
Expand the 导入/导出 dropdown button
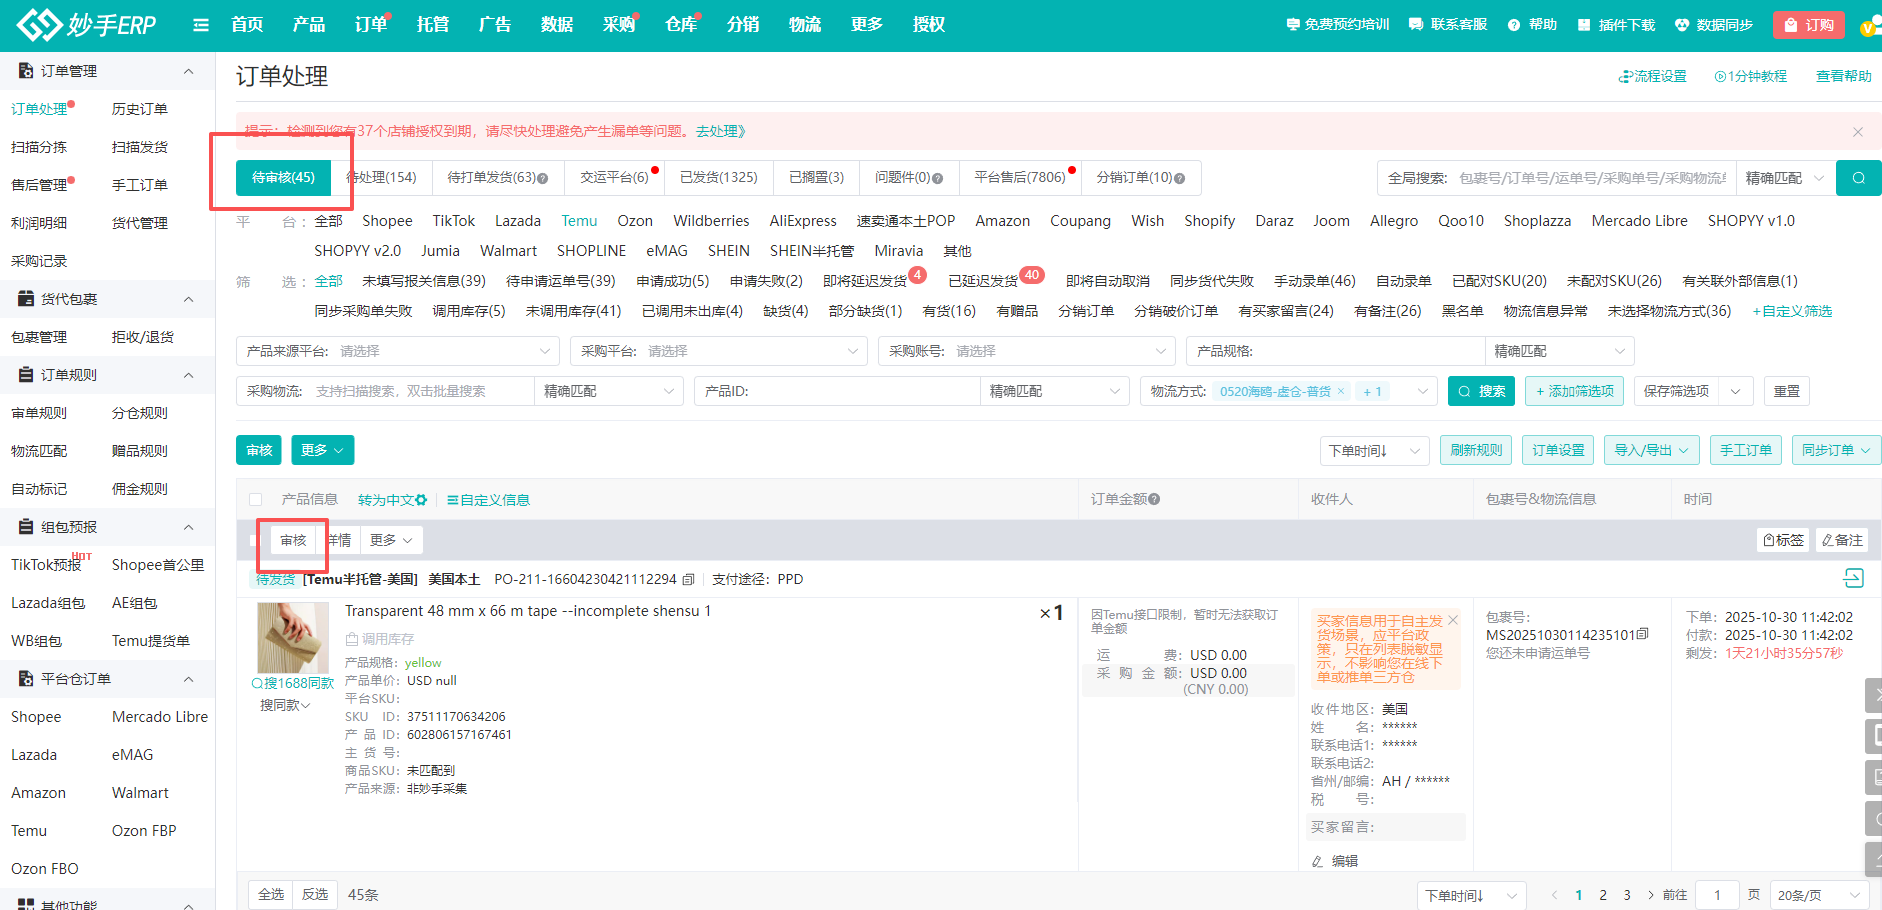(1651, 450)
